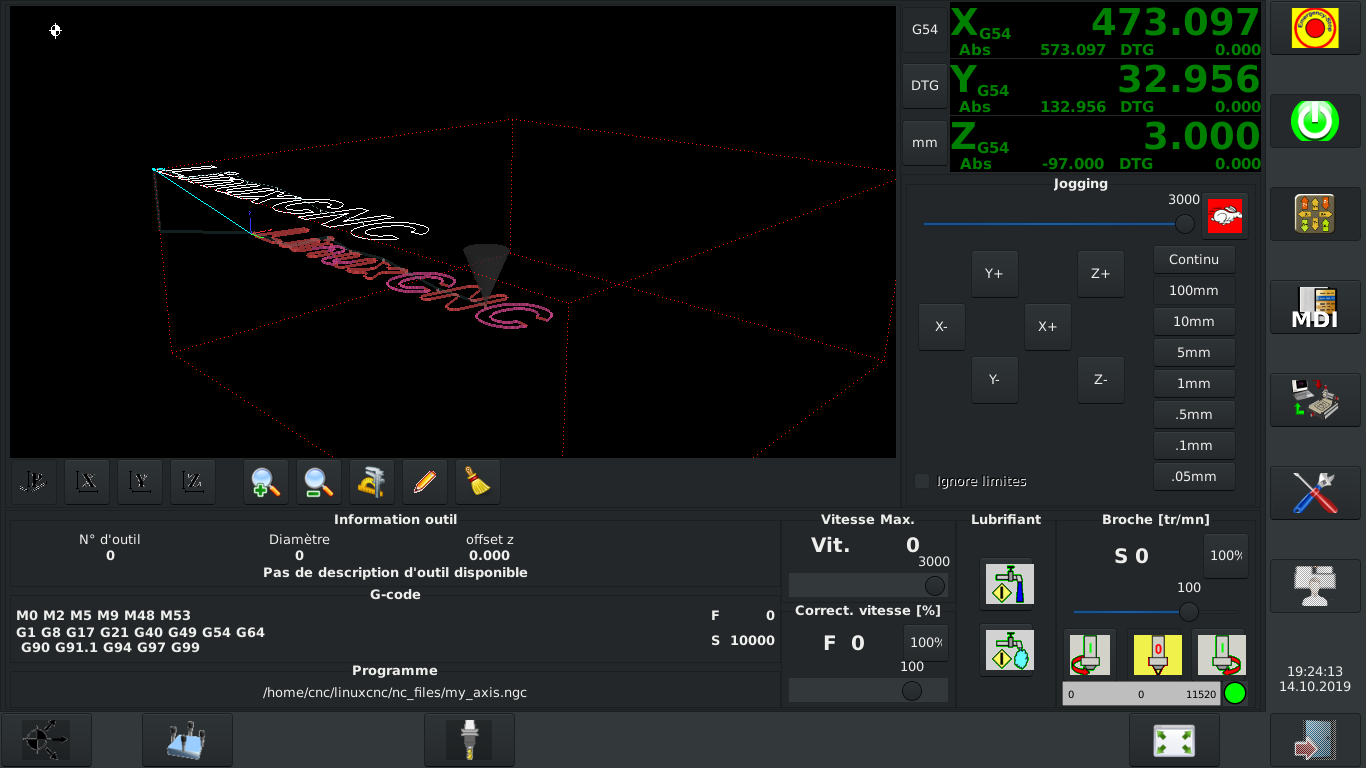The image size is (1366, 768).
Task: Open touch off clamp icon button
Action: (187, 740)
